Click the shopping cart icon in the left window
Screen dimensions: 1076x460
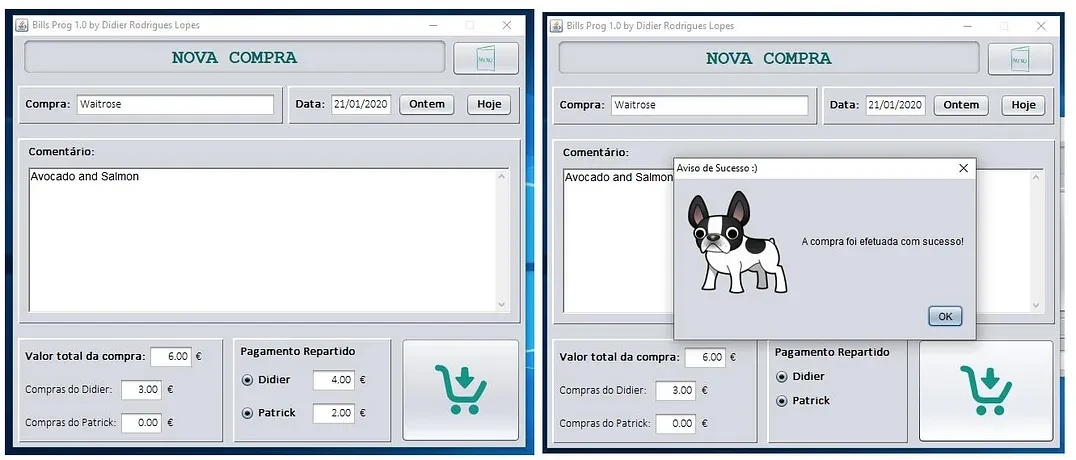(x=461, y=390)
